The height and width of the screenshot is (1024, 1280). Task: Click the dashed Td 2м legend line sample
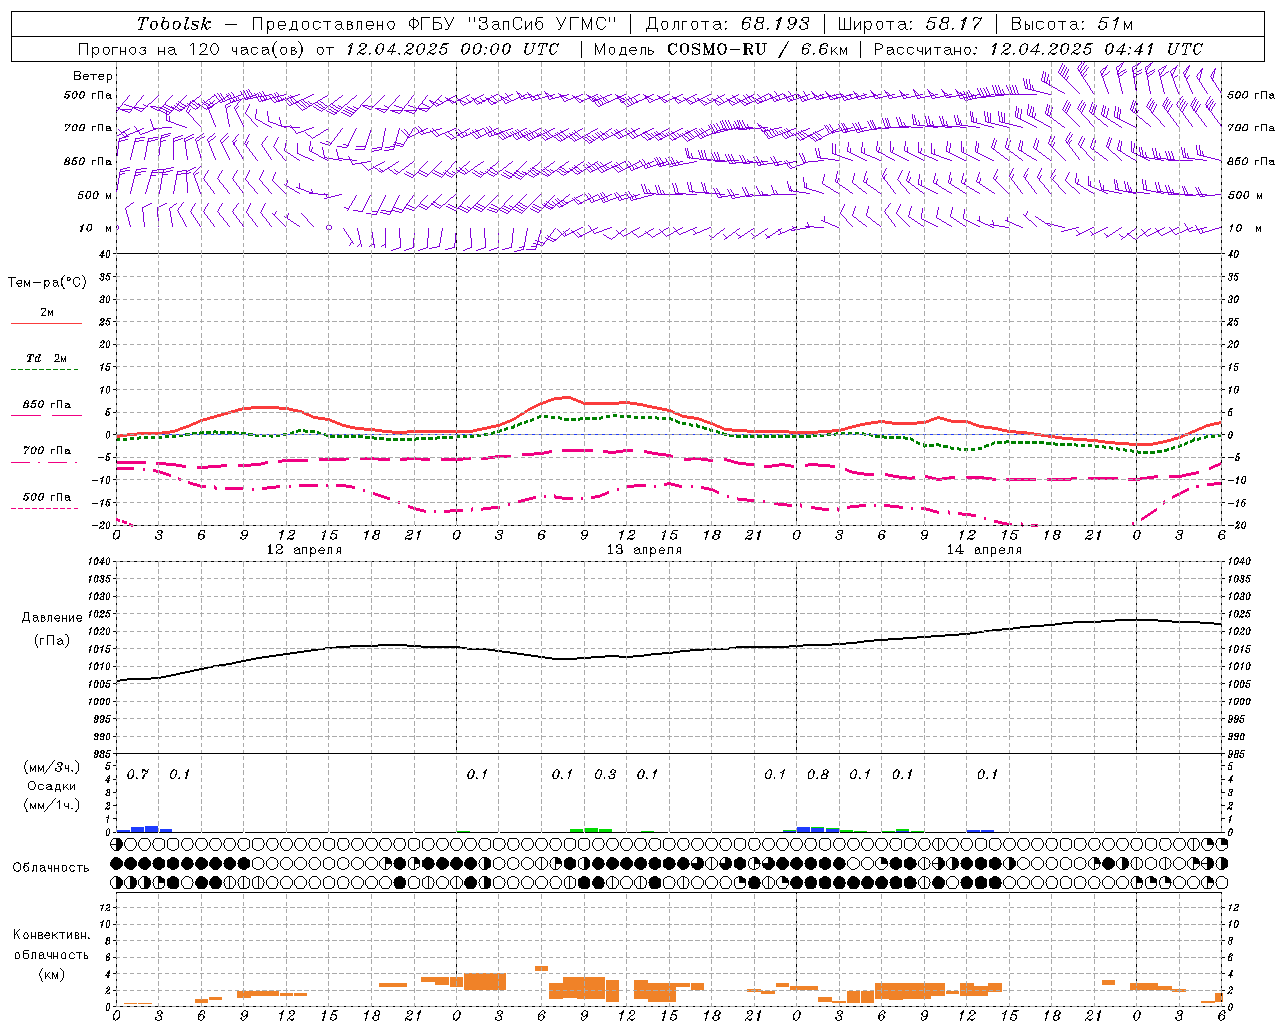tap(44, 370)
